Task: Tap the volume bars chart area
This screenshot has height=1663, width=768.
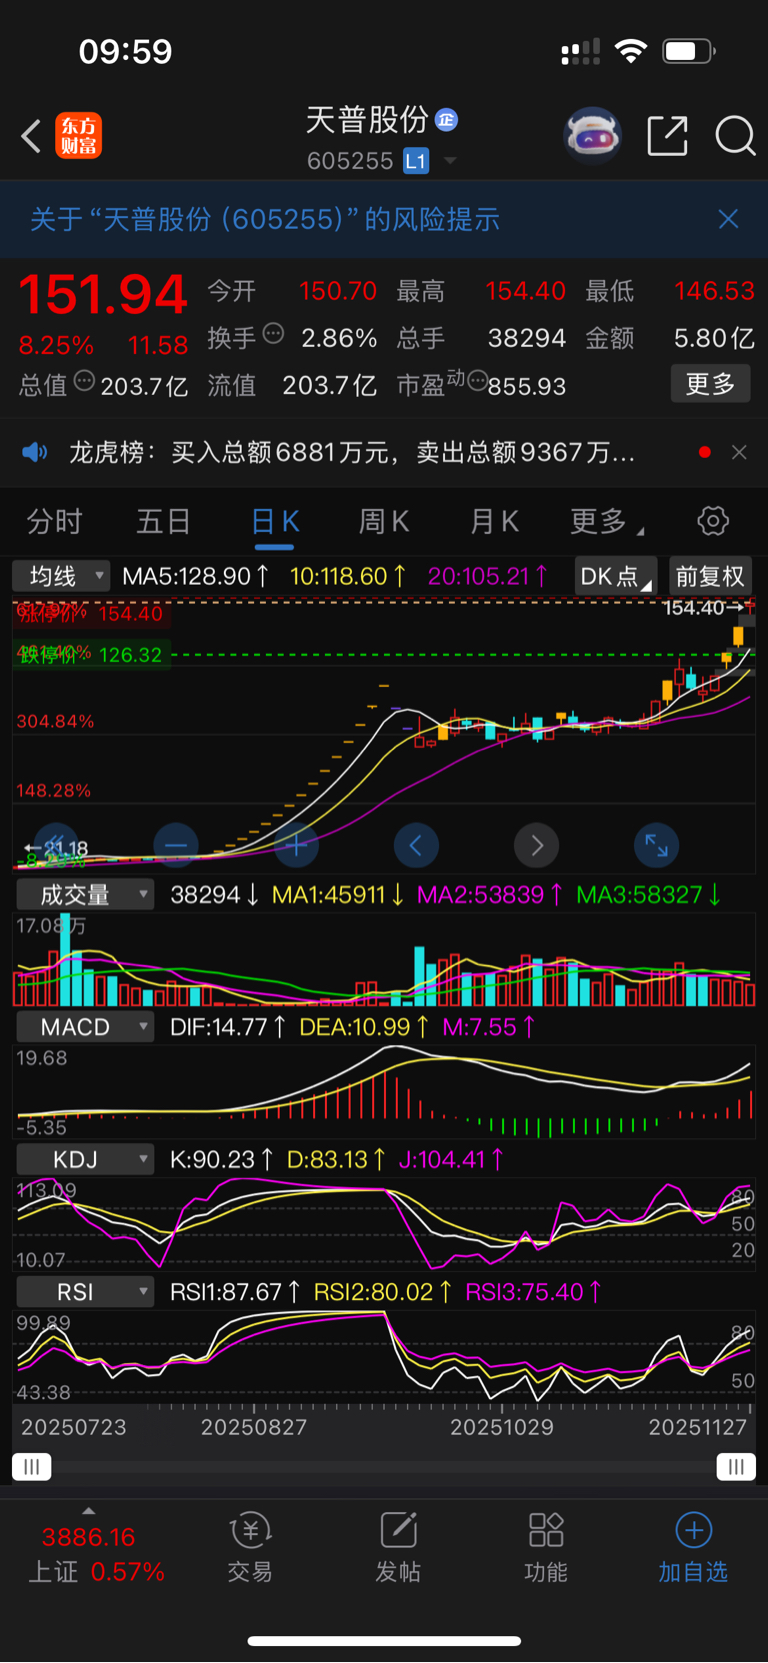Action: point(384,960)
